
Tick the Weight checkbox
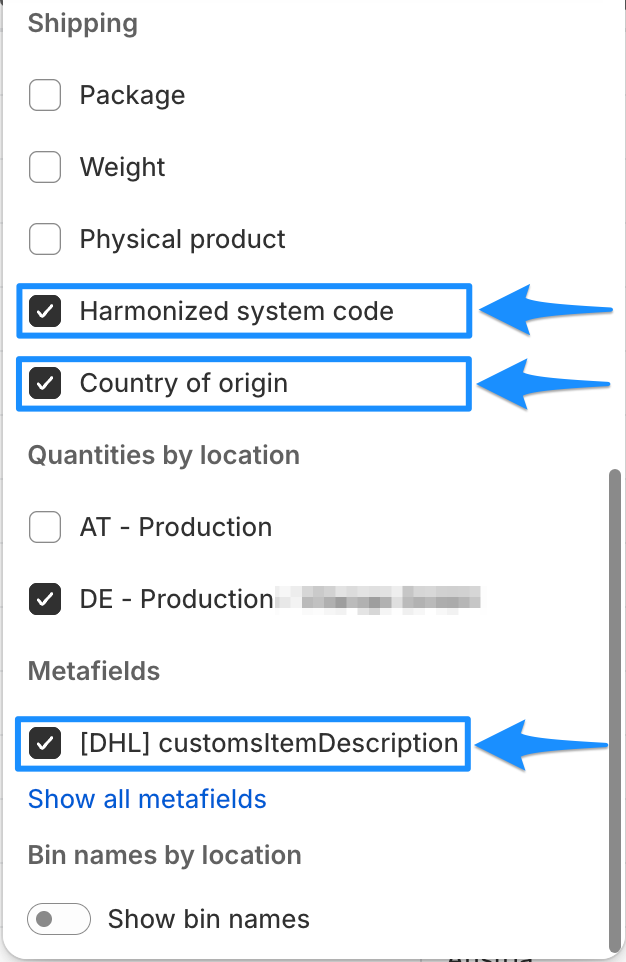tap(45, 168)
